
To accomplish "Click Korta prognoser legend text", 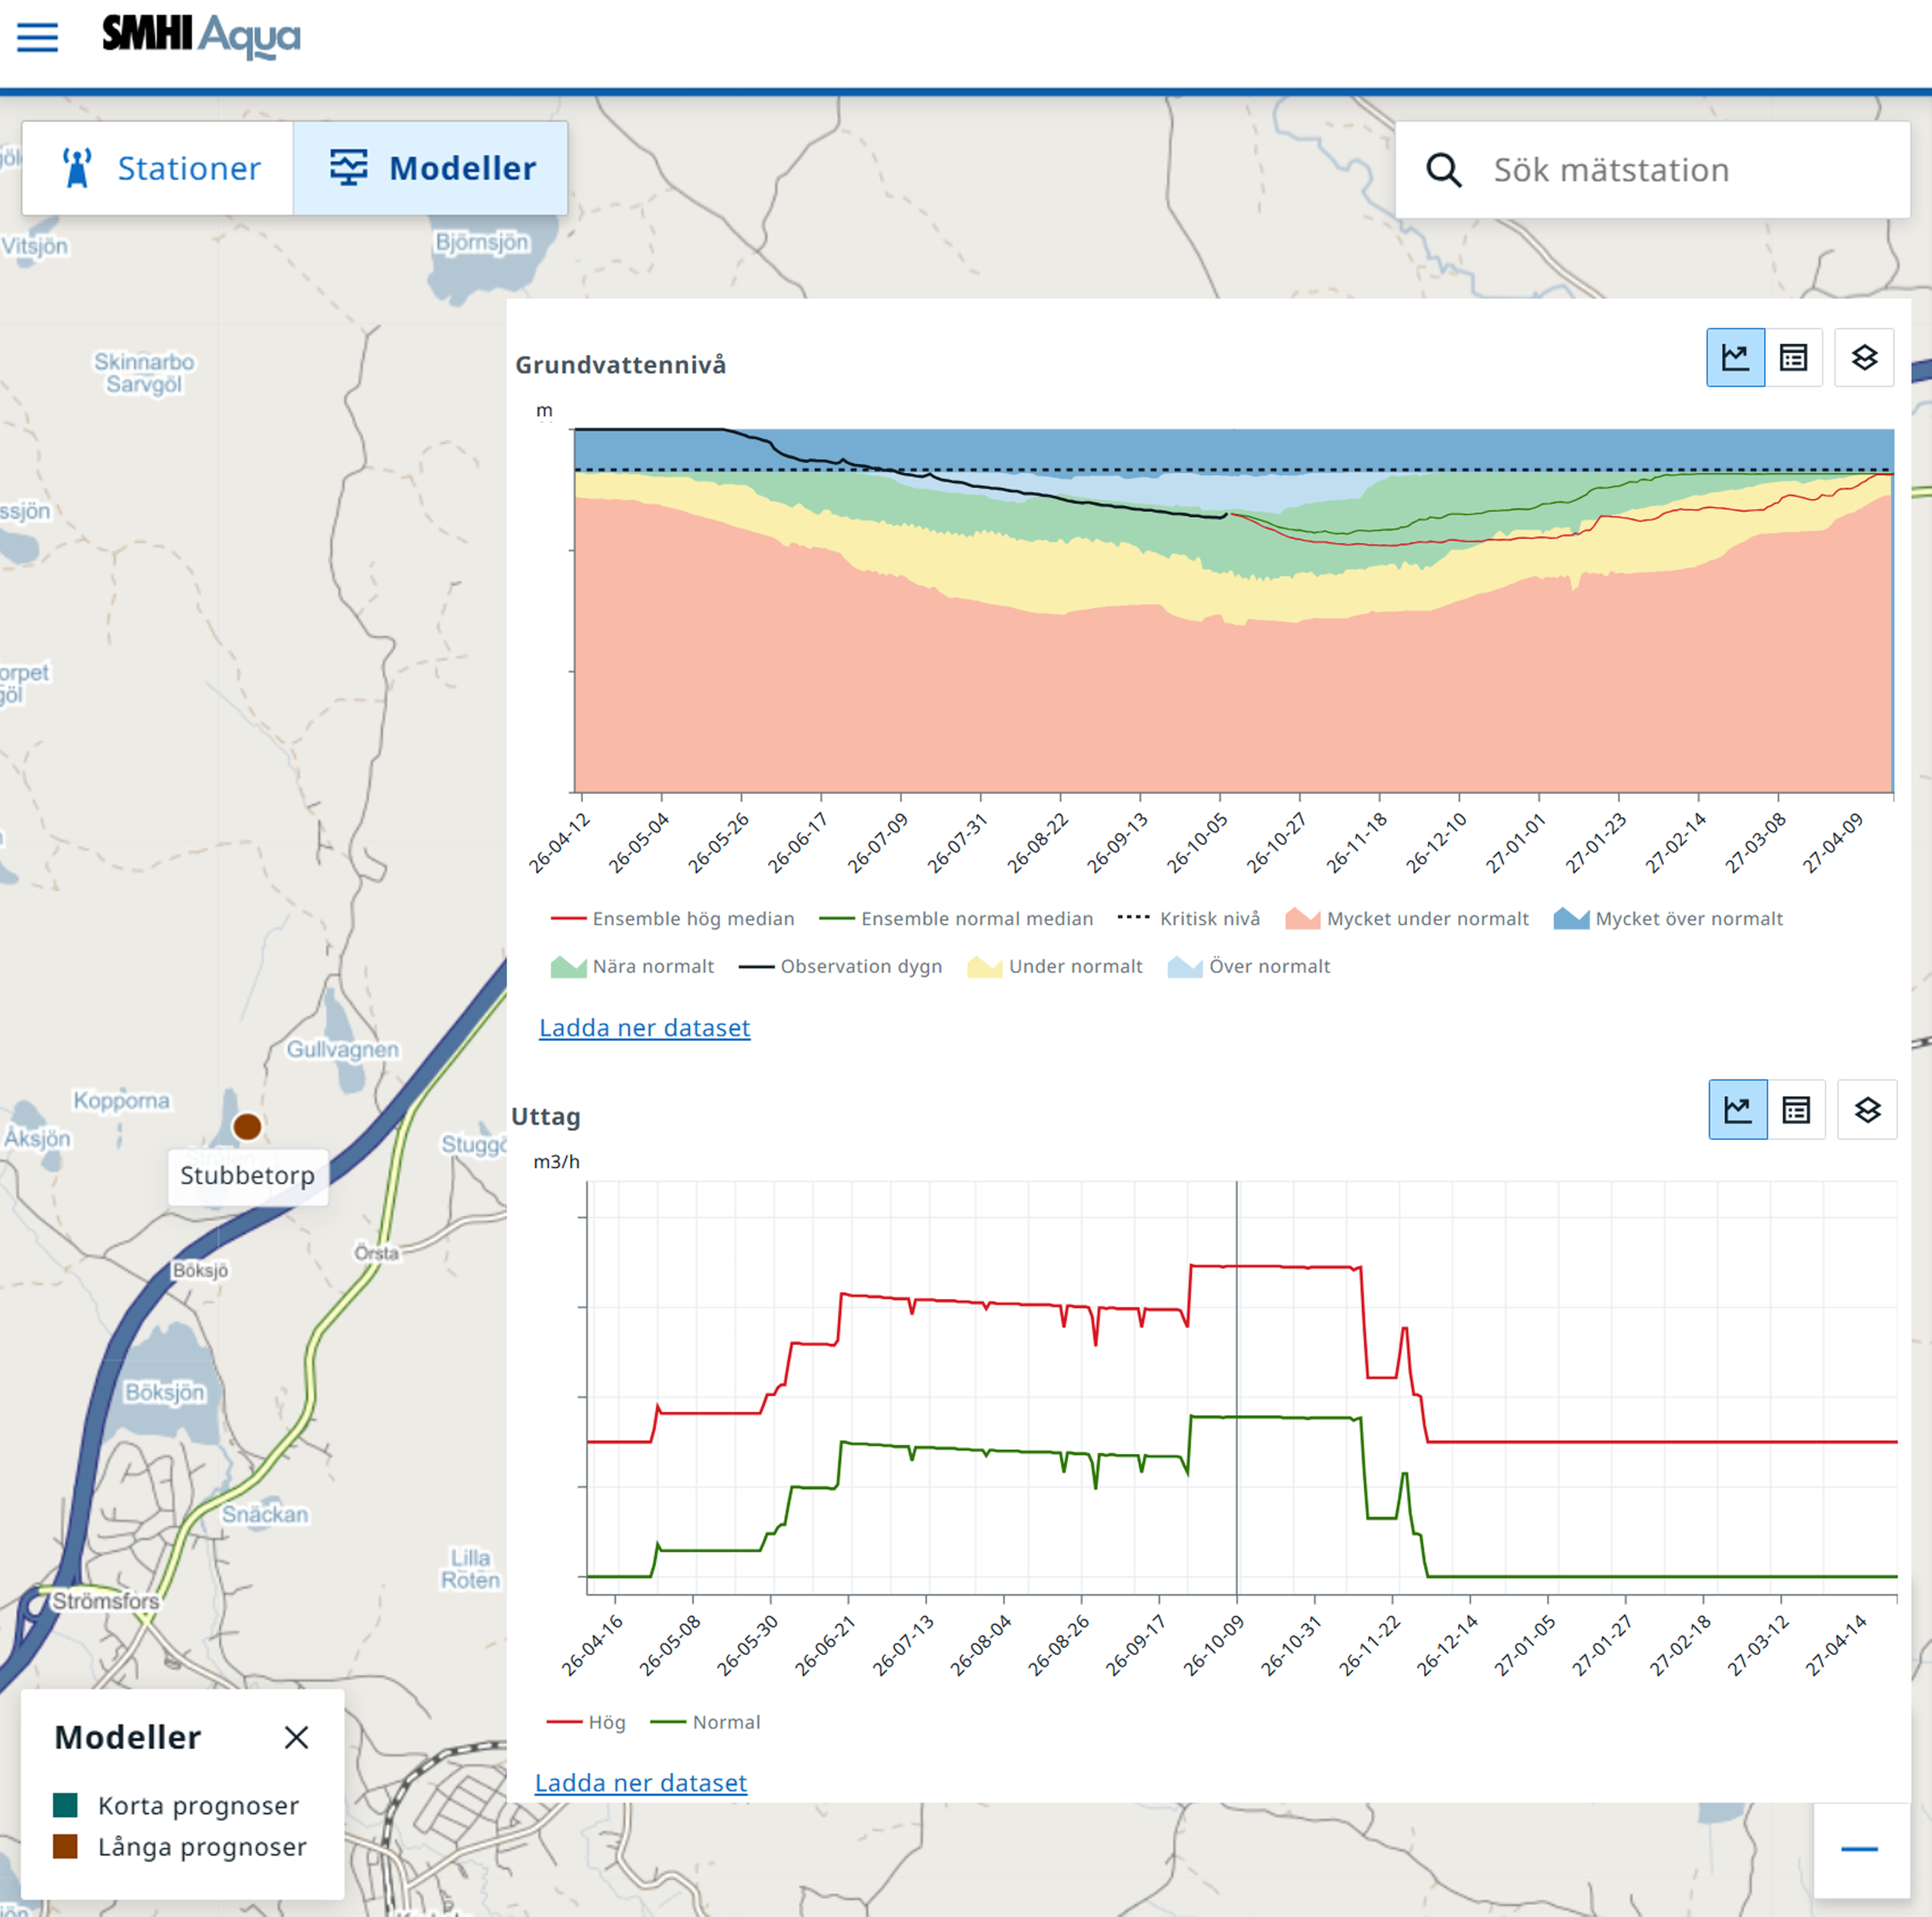I will (198, 1805).
